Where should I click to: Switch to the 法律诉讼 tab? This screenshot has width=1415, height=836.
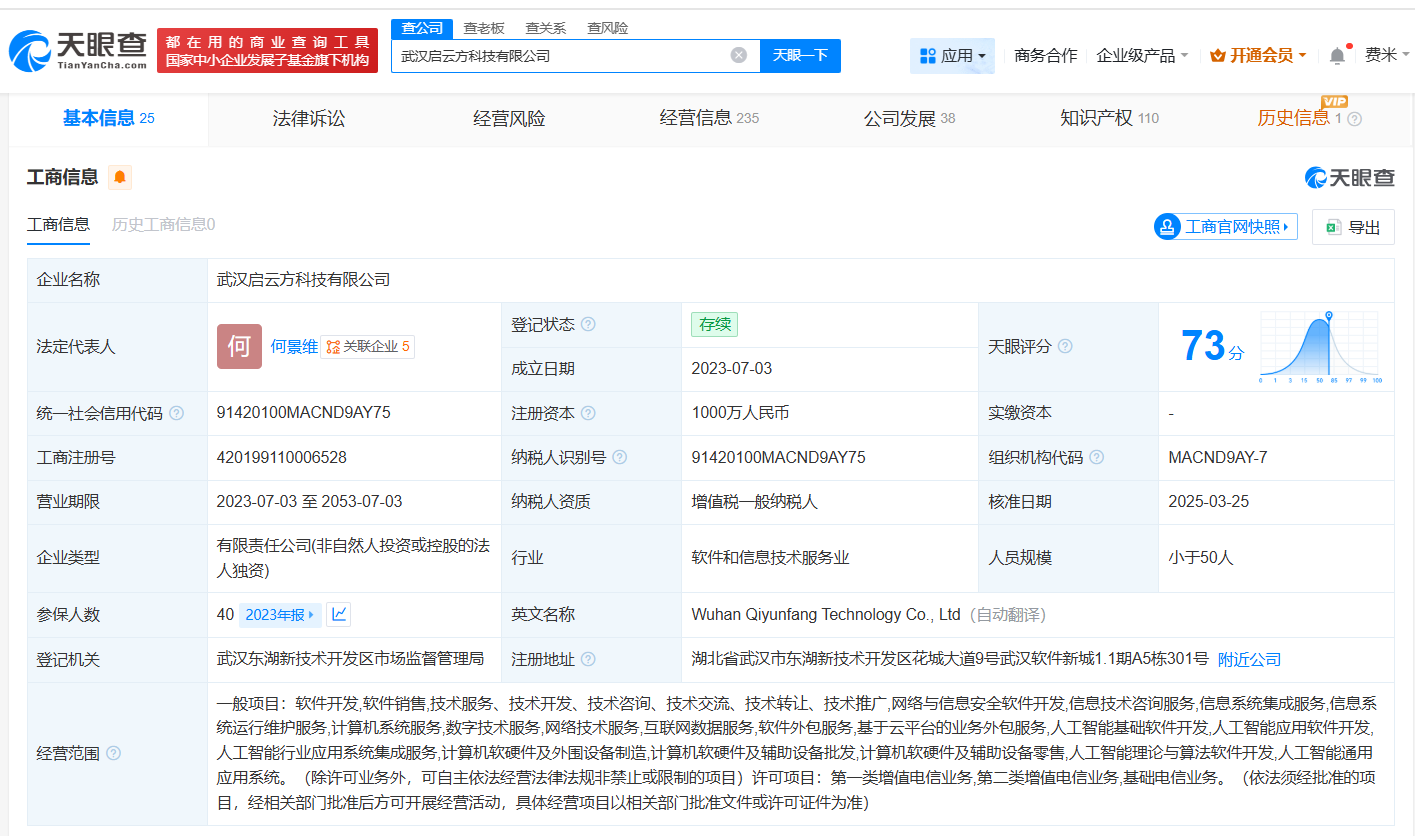(307, 117)
